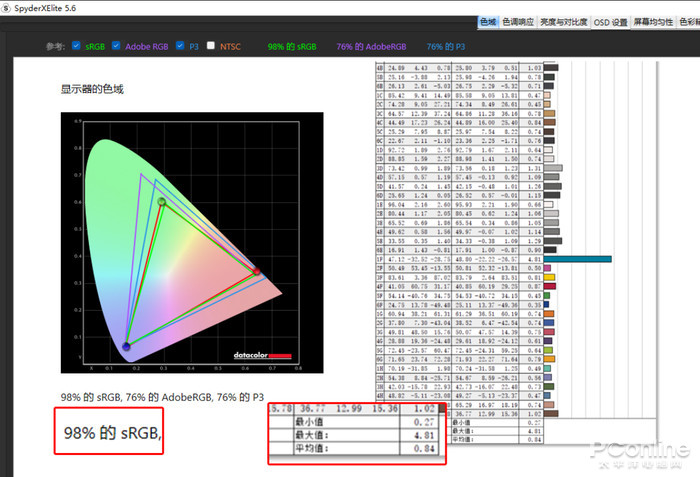Image resolution: width=700 pixels, height=477 pixels.
Task: Click the 显示器的色域 heading
Action: point(92,89)
